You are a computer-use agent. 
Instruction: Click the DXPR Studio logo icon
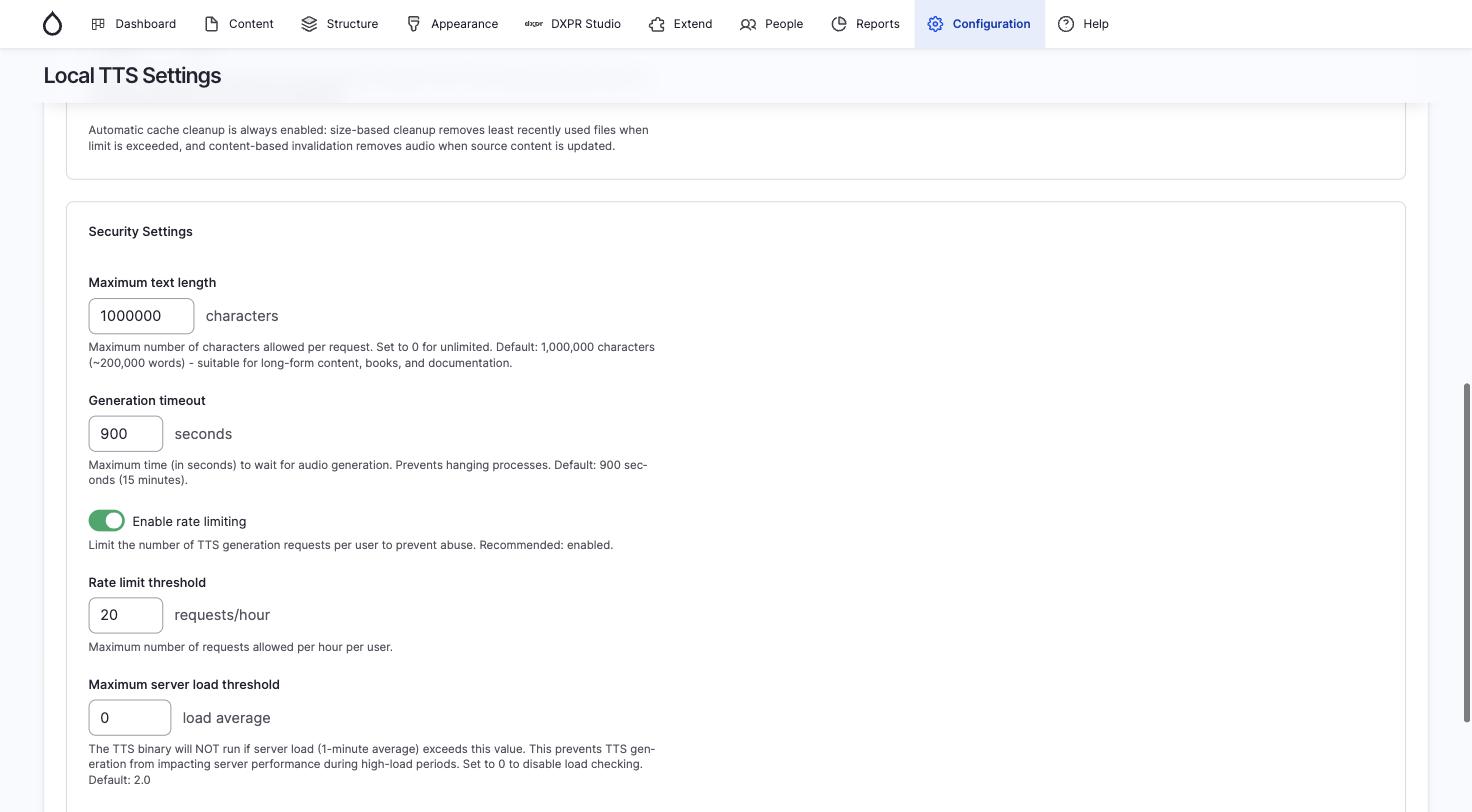(534, 24)
